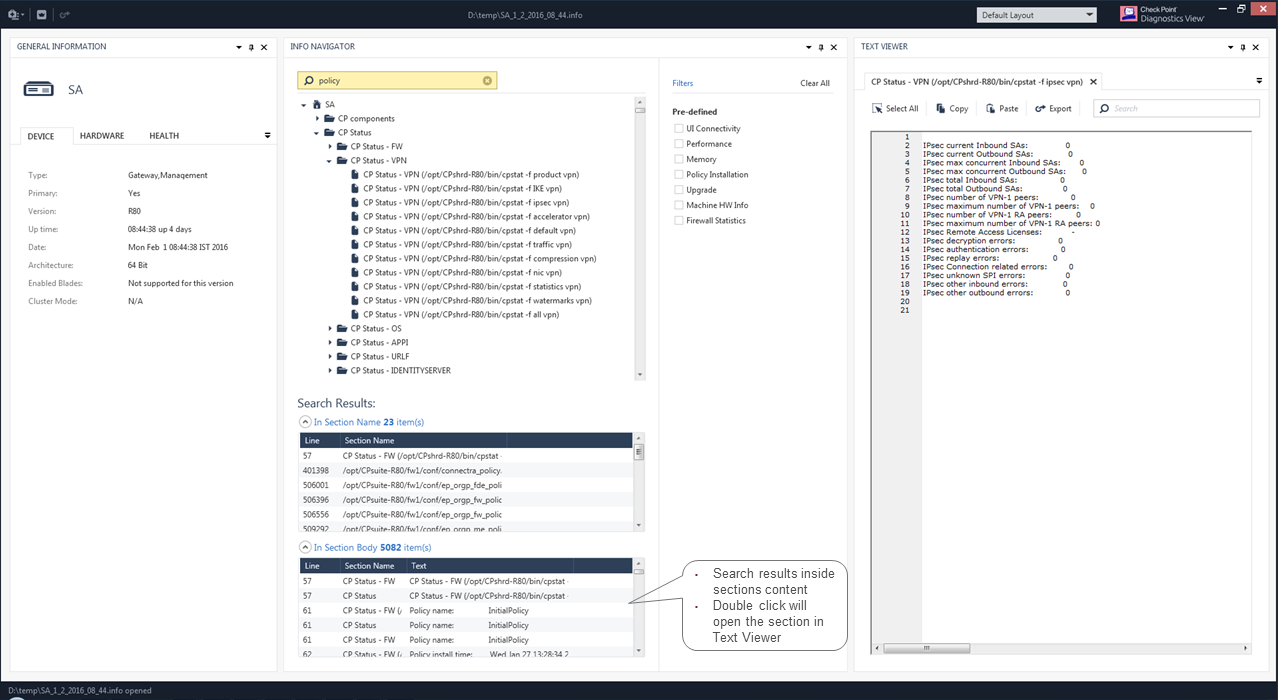
Task: Click the CP Status - URLF folder icon
Action: click(x=343, y=357)
